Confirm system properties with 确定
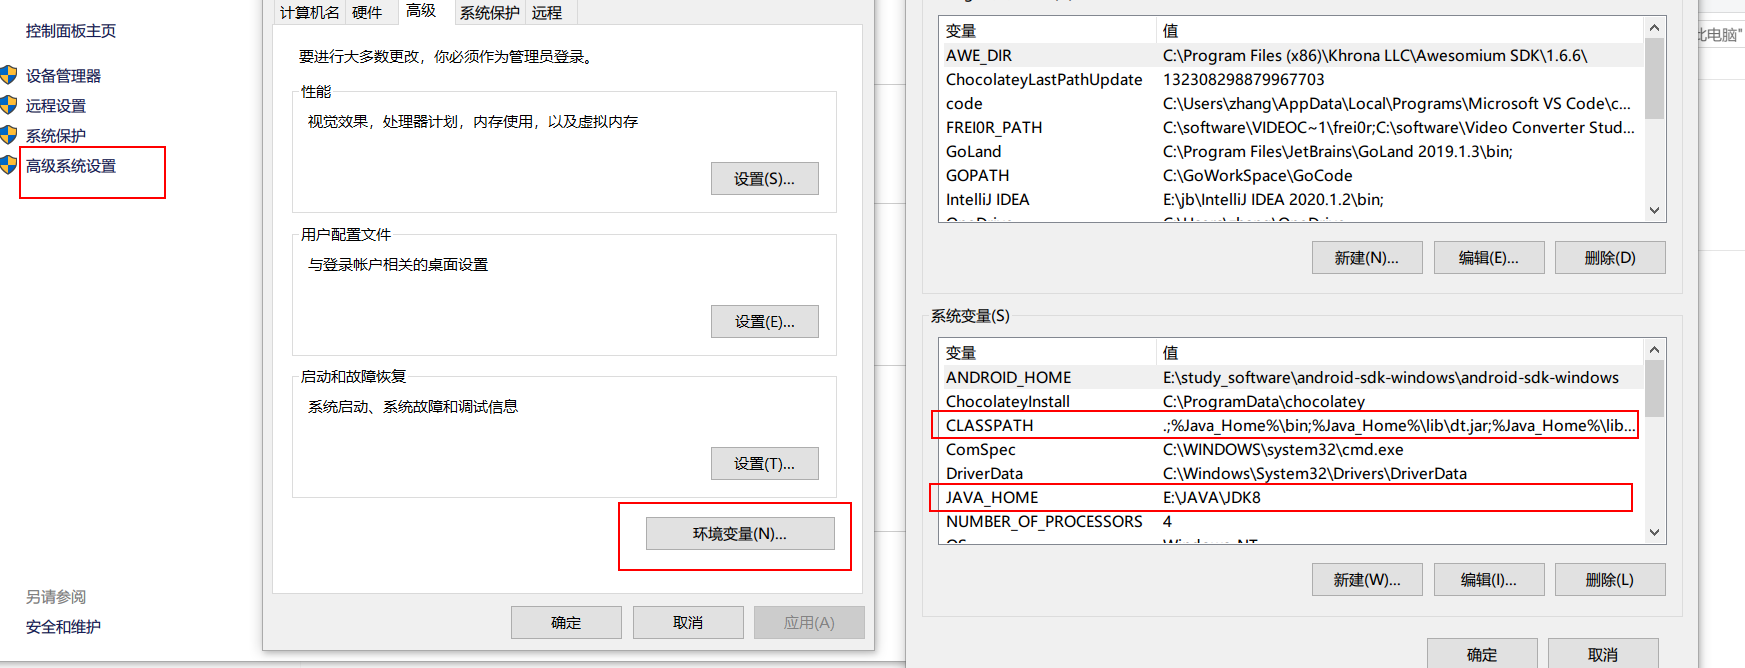Image resolution: width=1745 pixels, height=668 pixels. [566, 622]
